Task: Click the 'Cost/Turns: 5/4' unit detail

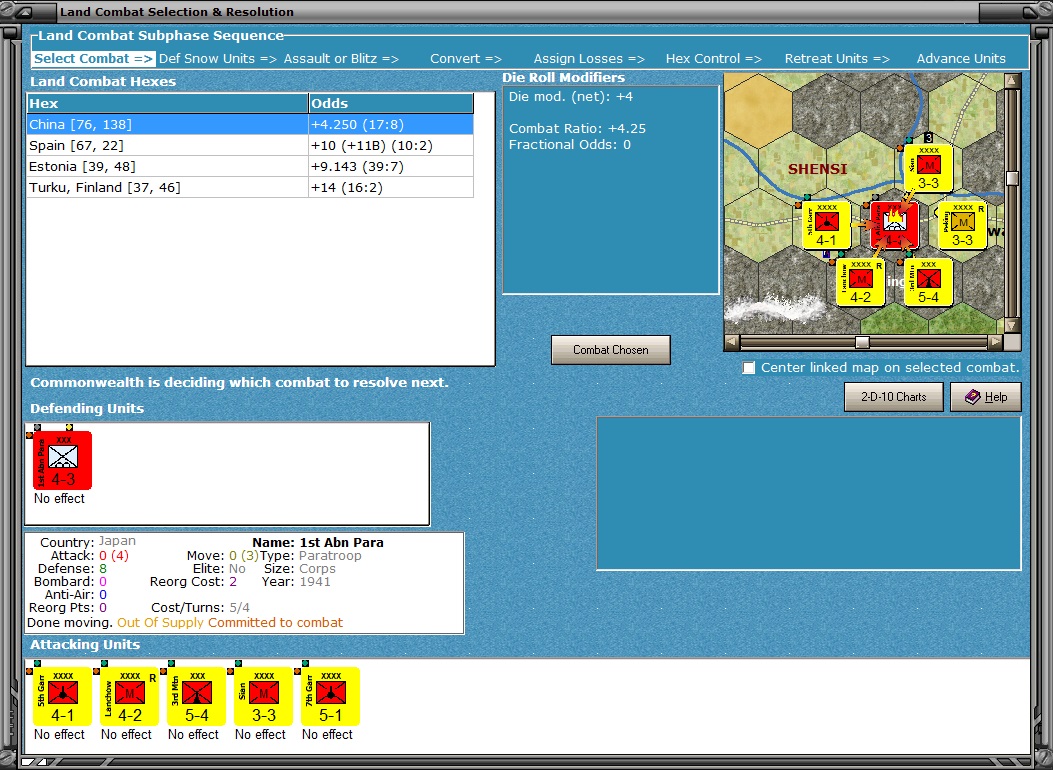Action: (x=200, y=608)
